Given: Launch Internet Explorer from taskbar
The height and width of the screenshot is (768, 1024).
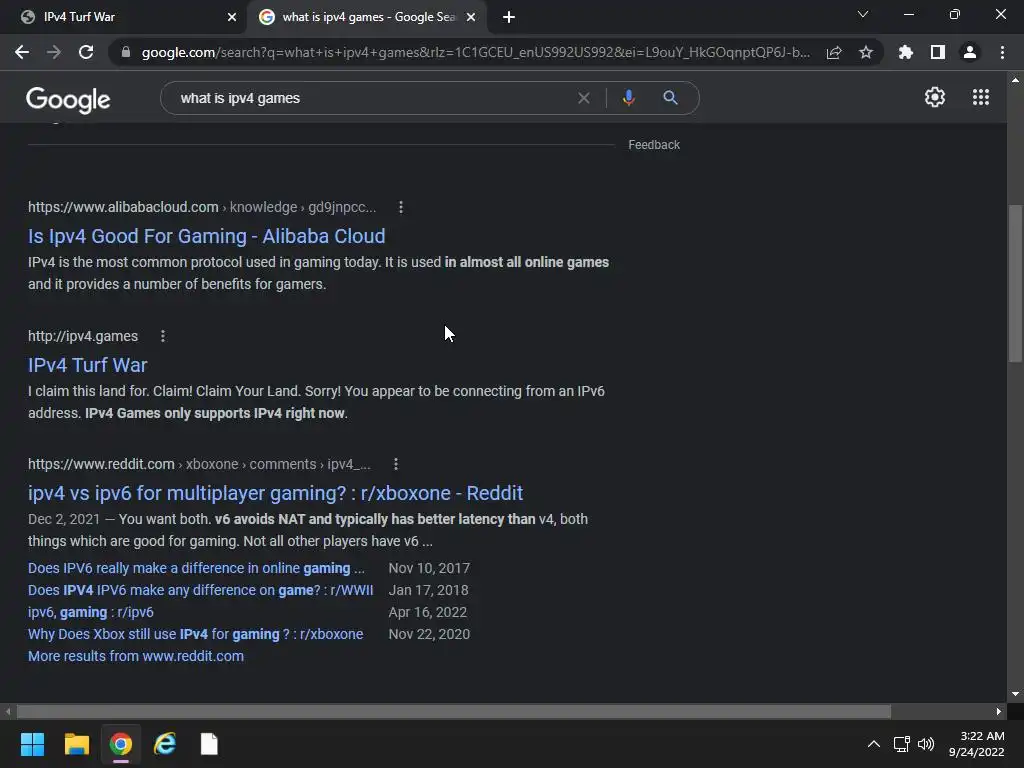Looking at the screenshot, I should click(165, 744).
